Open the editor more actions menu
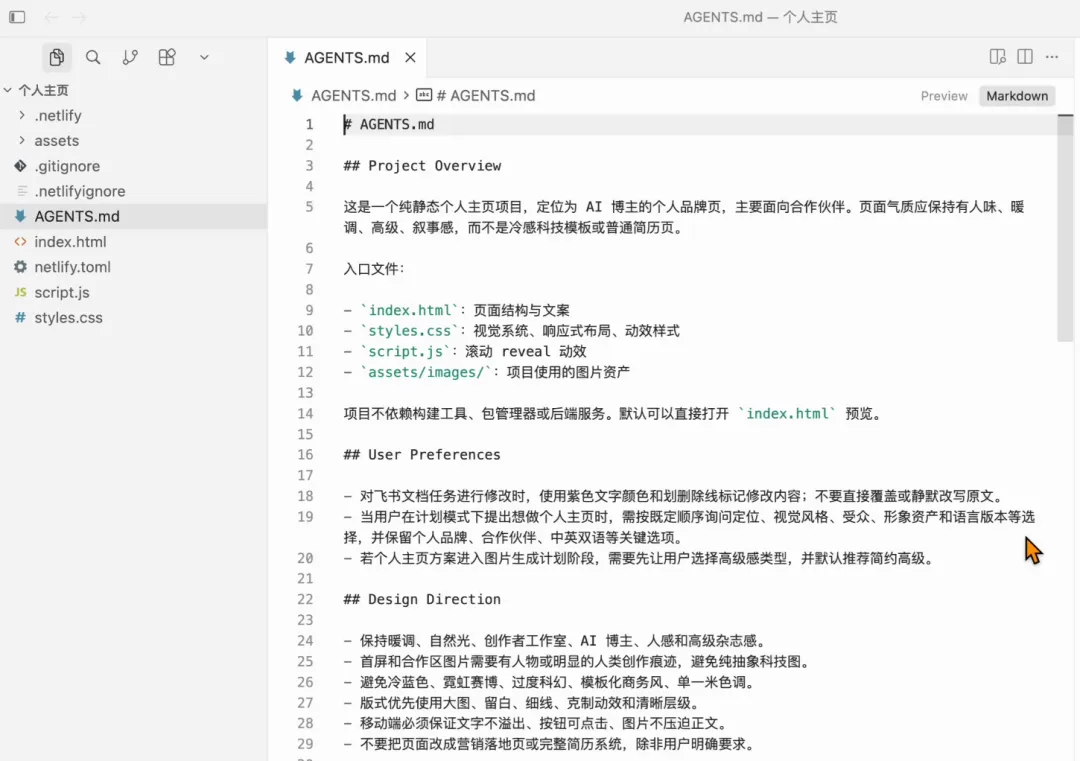Image resolution: width=1080 pixels, height=761 pixels. [1052, 57]
